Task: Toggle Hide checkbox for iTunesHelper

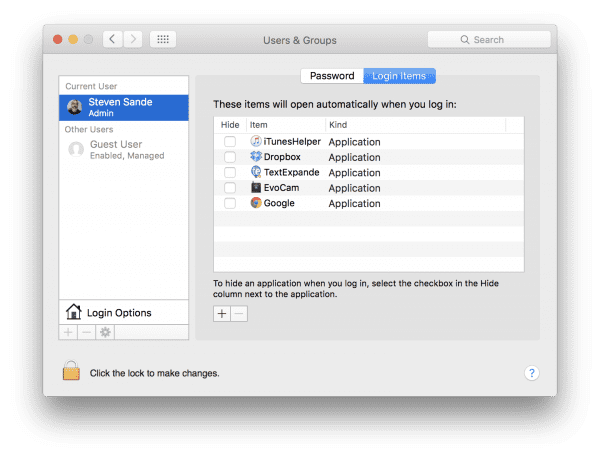Action: 230,142
